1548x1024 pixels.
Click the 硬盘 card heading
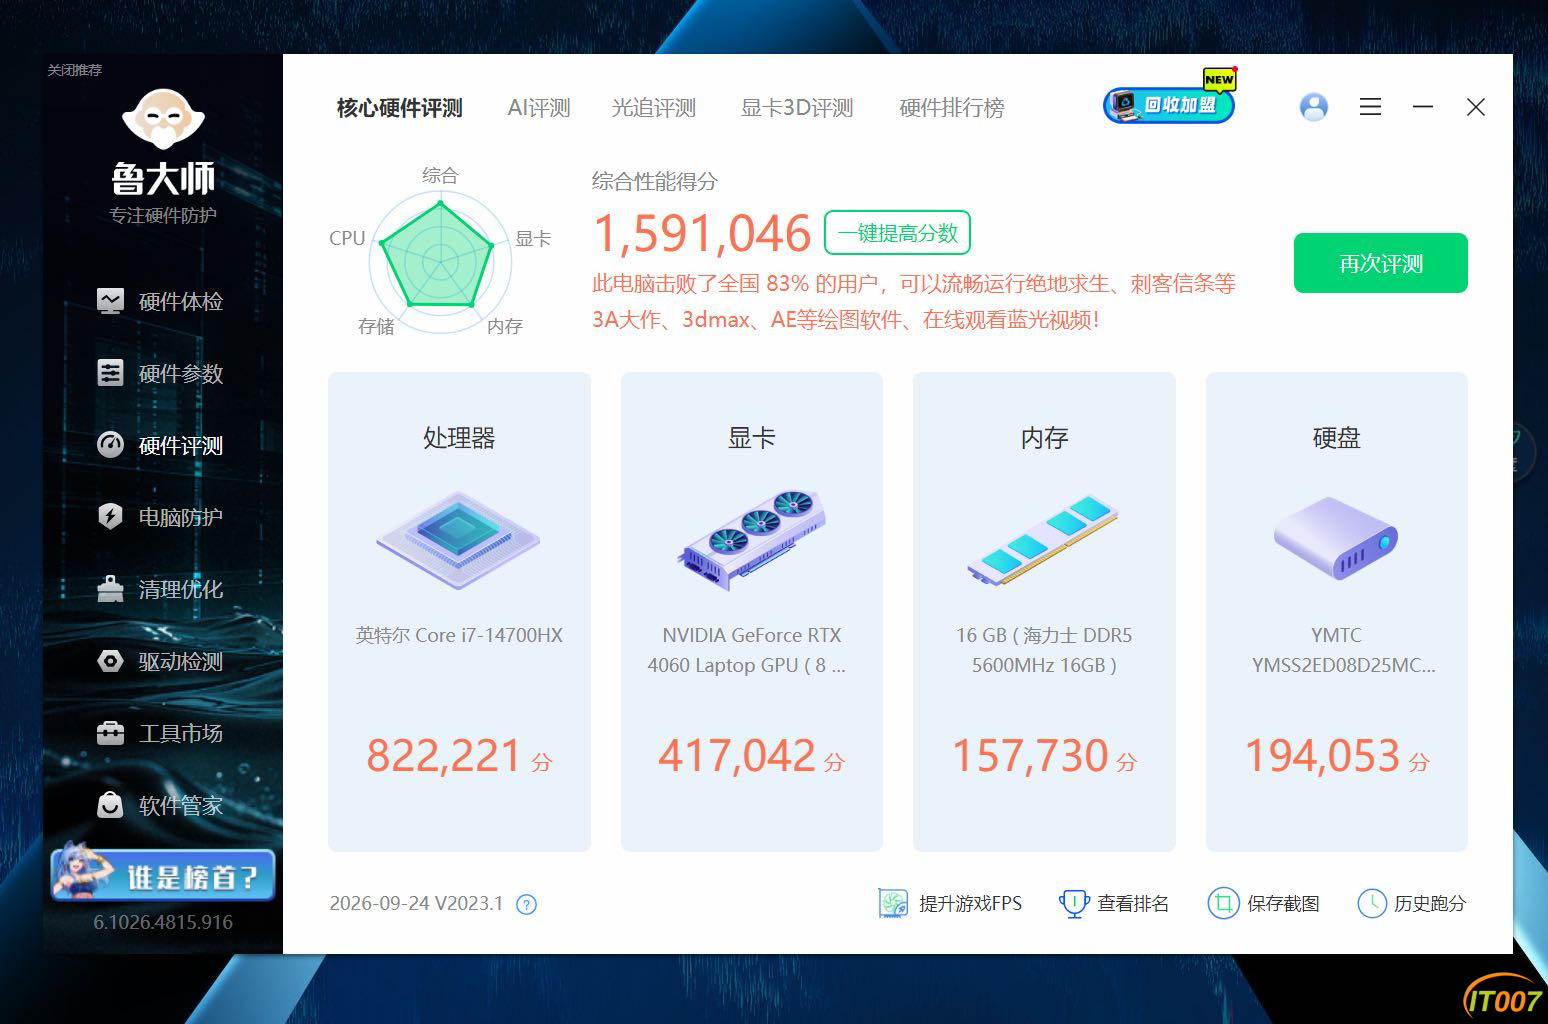pos(1337,438)
